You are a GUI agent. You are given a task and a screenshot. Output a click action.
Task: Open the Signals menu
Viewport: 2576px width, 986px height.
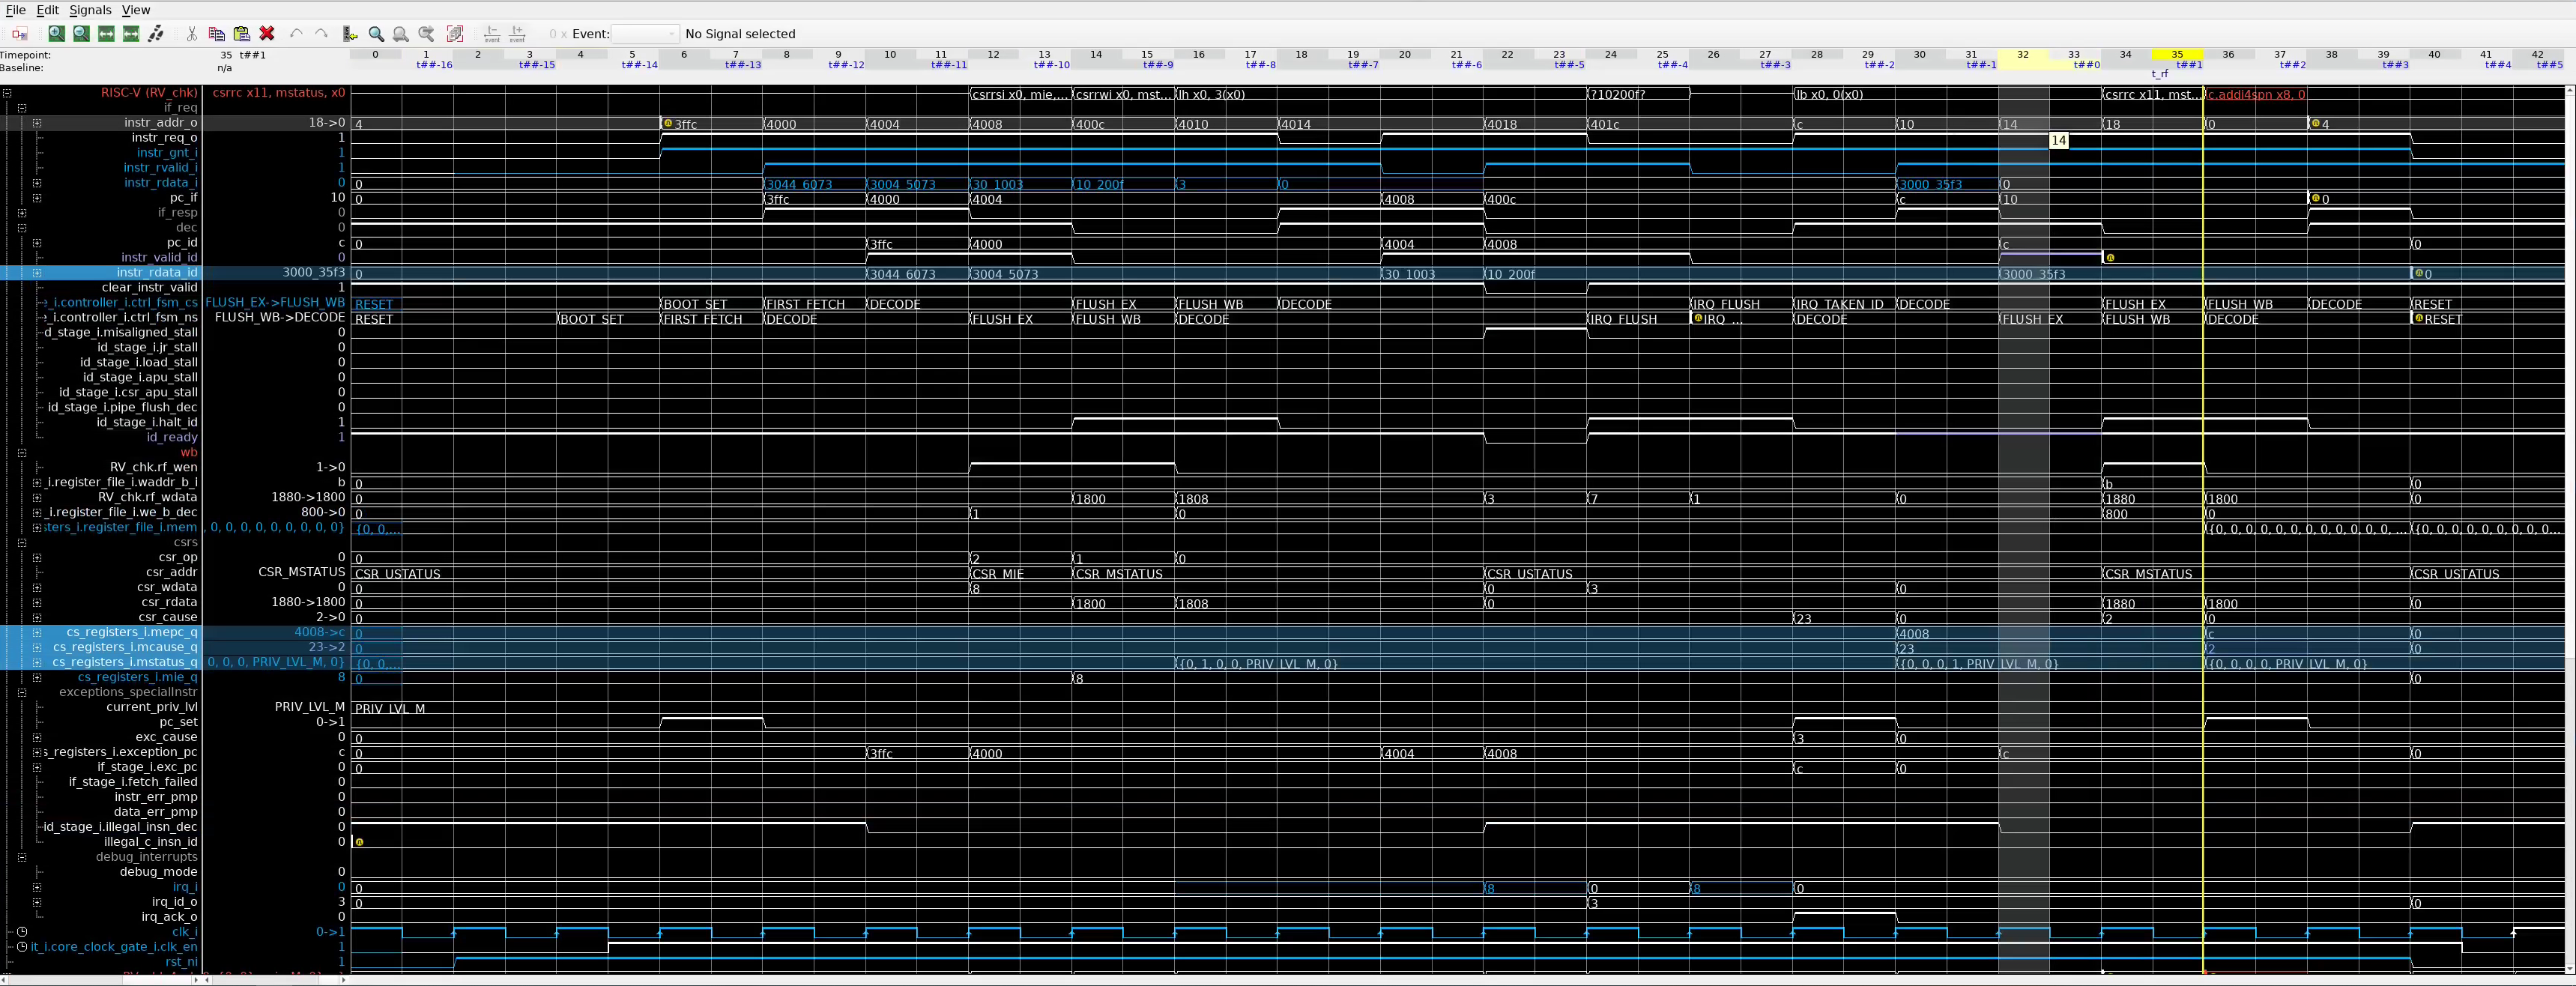pos(90,10)
